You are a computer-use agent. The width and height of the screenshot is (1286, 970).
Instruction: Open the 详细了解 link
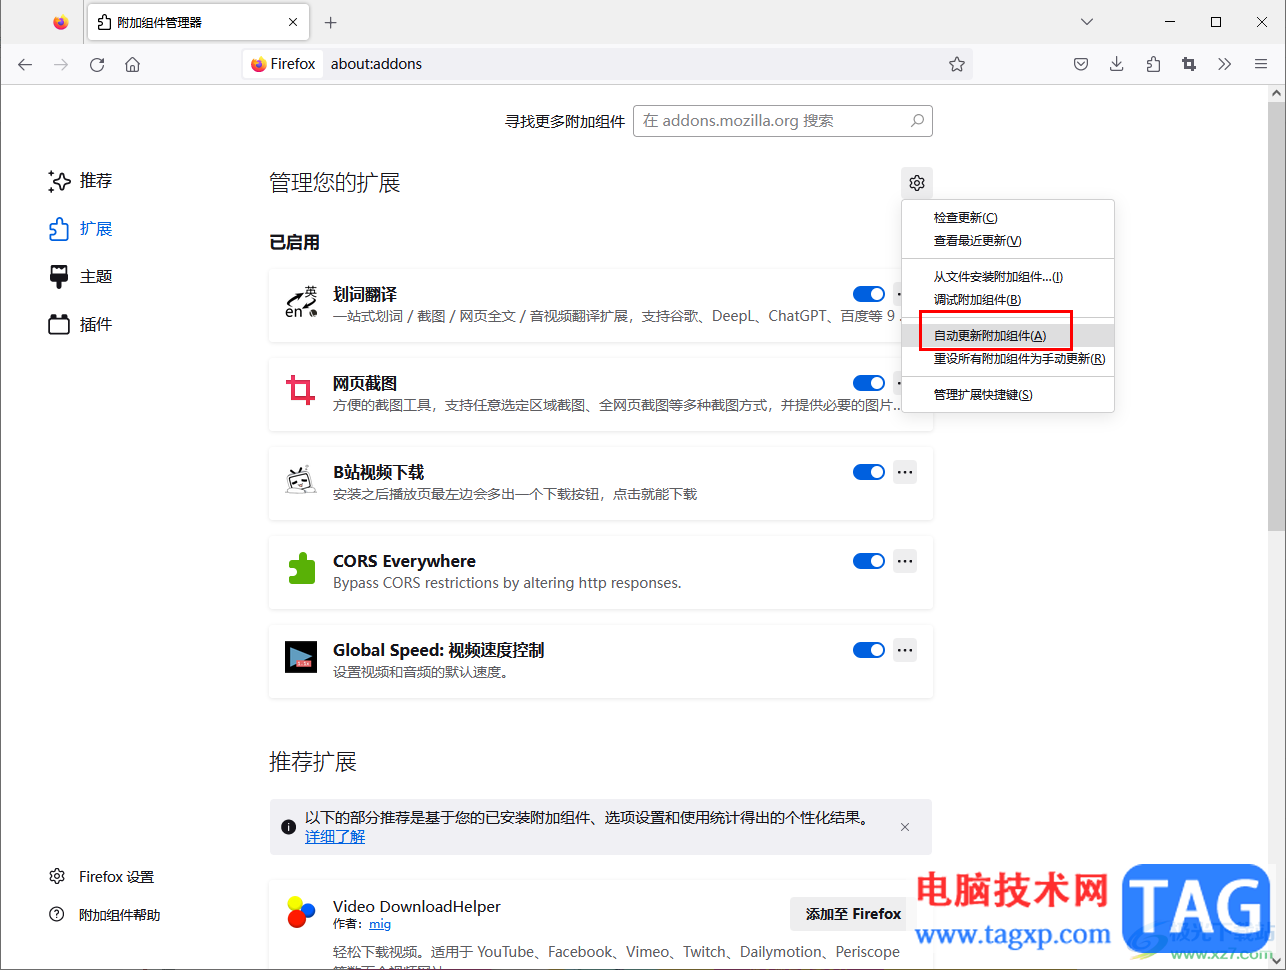tap(335, 837)
